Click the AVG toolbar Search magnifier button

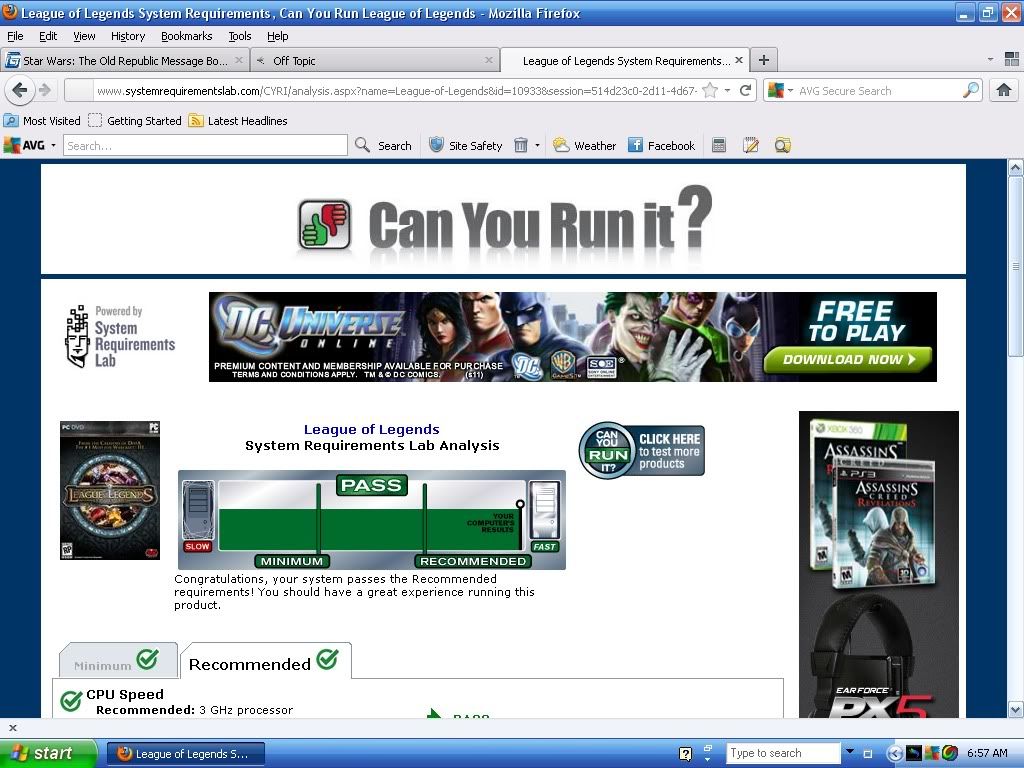pos(383,146)
